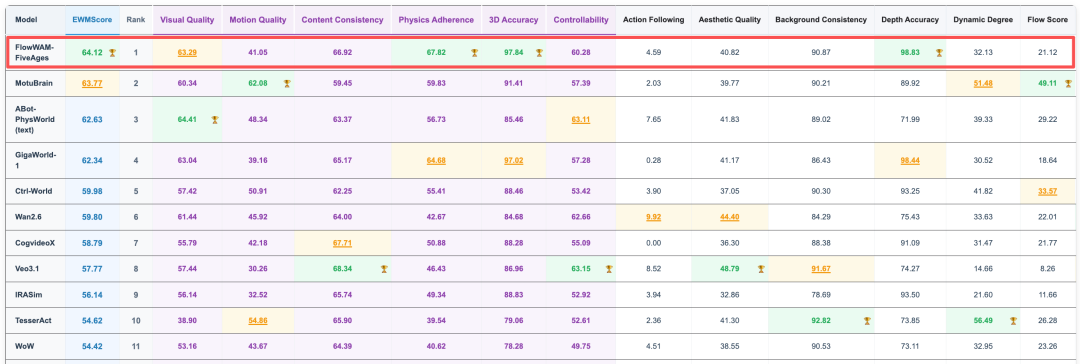Screen dimensions: 1080x364
Task: Click EWMScore value 54.42
Action: click(92, 346)
